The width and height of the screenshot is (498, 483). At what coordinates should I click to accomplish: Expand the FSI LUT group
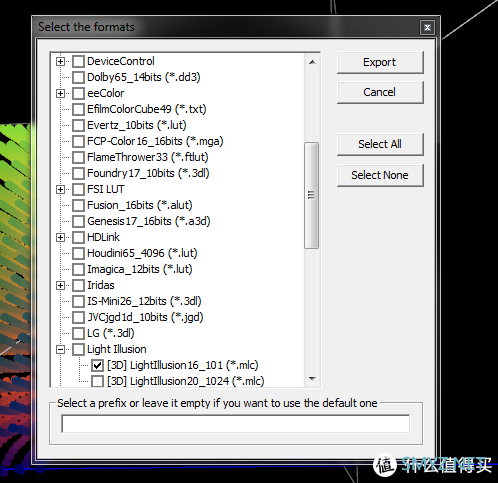pyautogui.click(x=60, y=189)
